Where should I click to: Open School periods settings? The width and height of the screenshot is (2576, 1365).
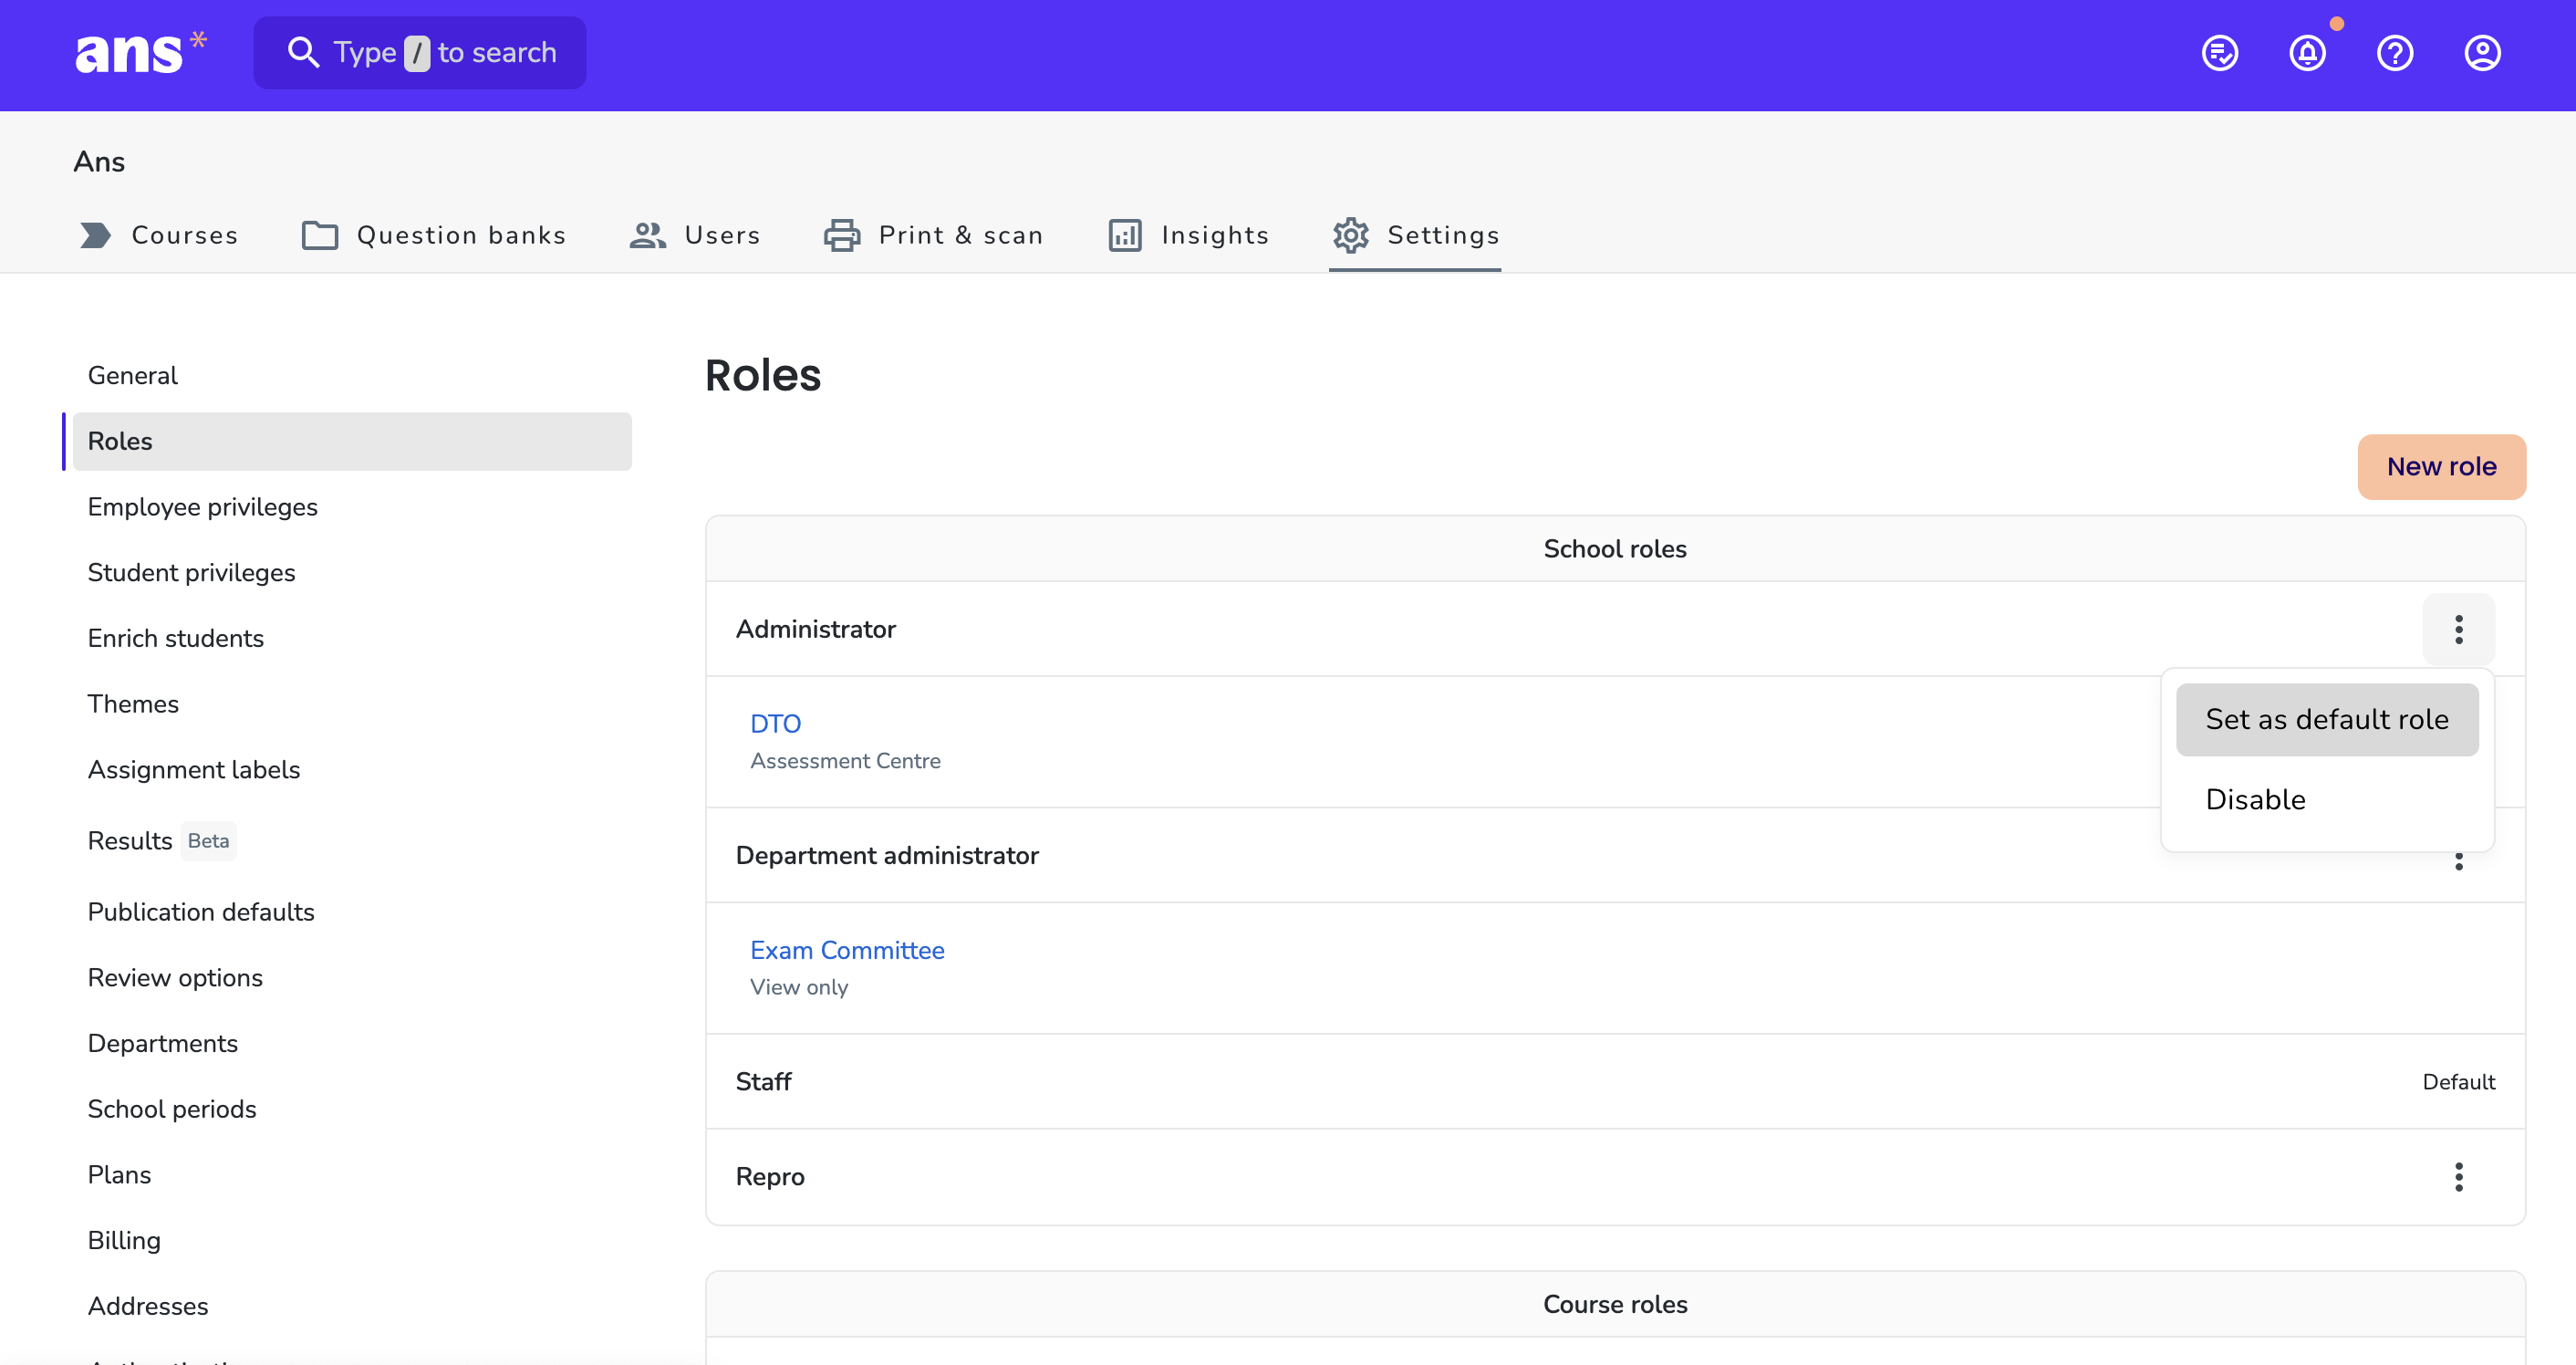352,1109
